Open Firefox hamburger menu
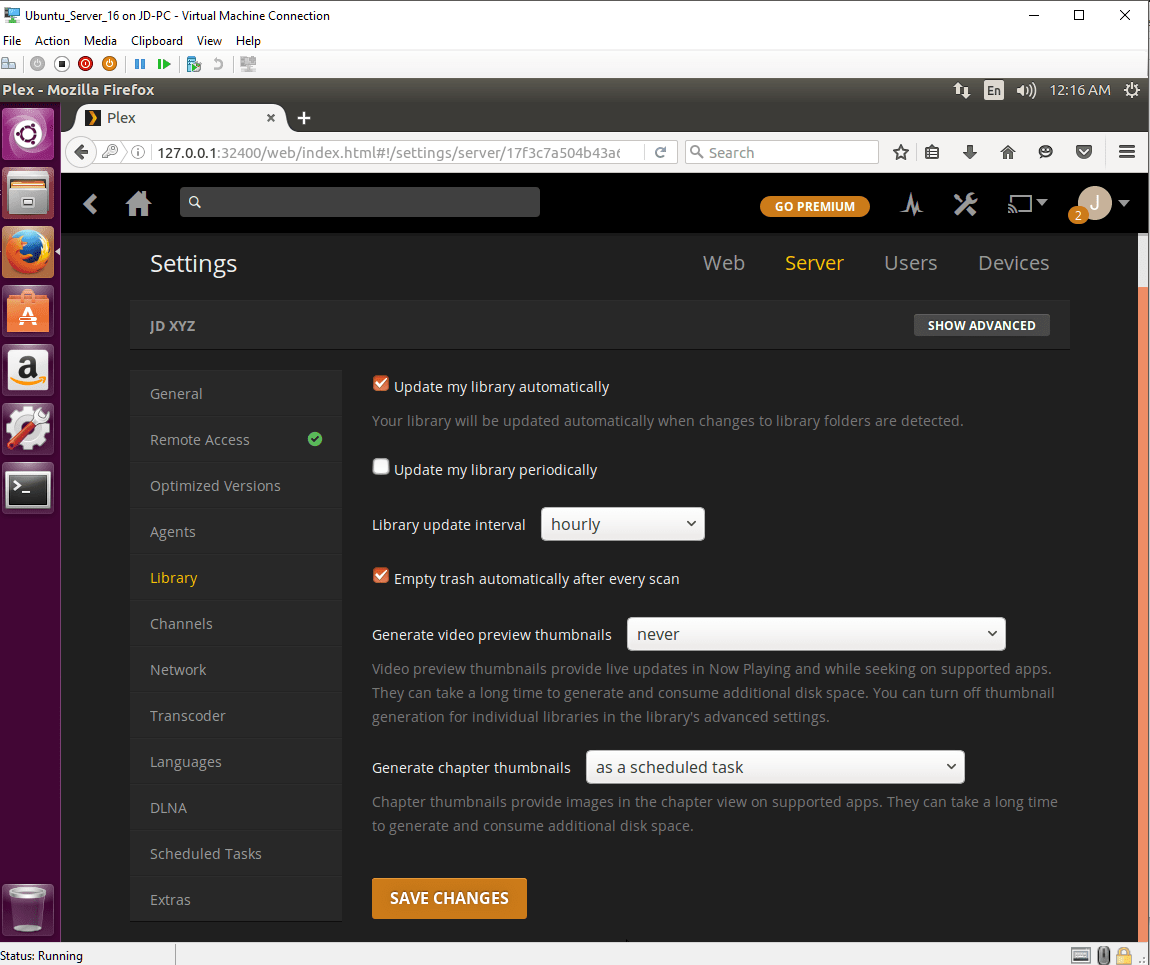Viewport: 1150px width, 965px height. [1127, 152]
